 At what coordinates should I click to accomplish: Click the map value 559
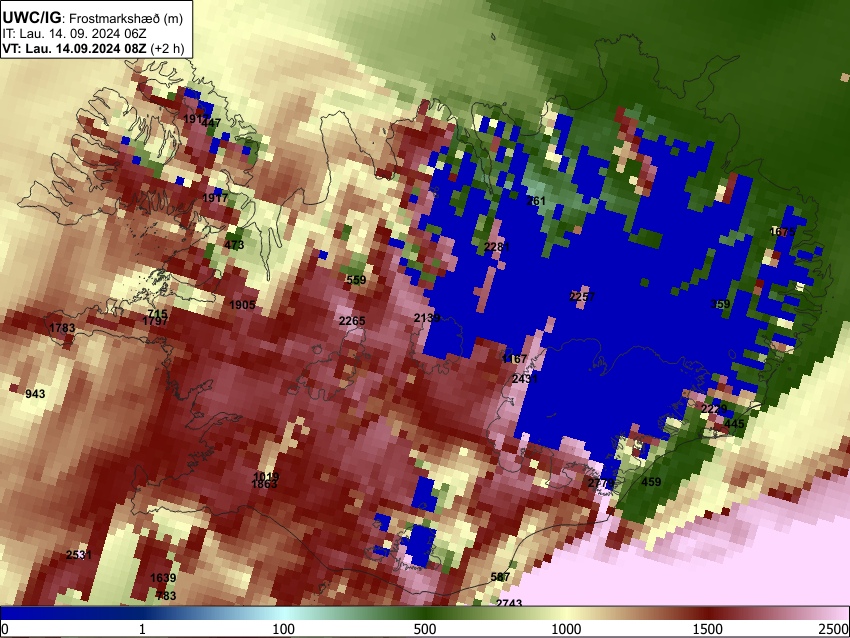tap(356, 280)
